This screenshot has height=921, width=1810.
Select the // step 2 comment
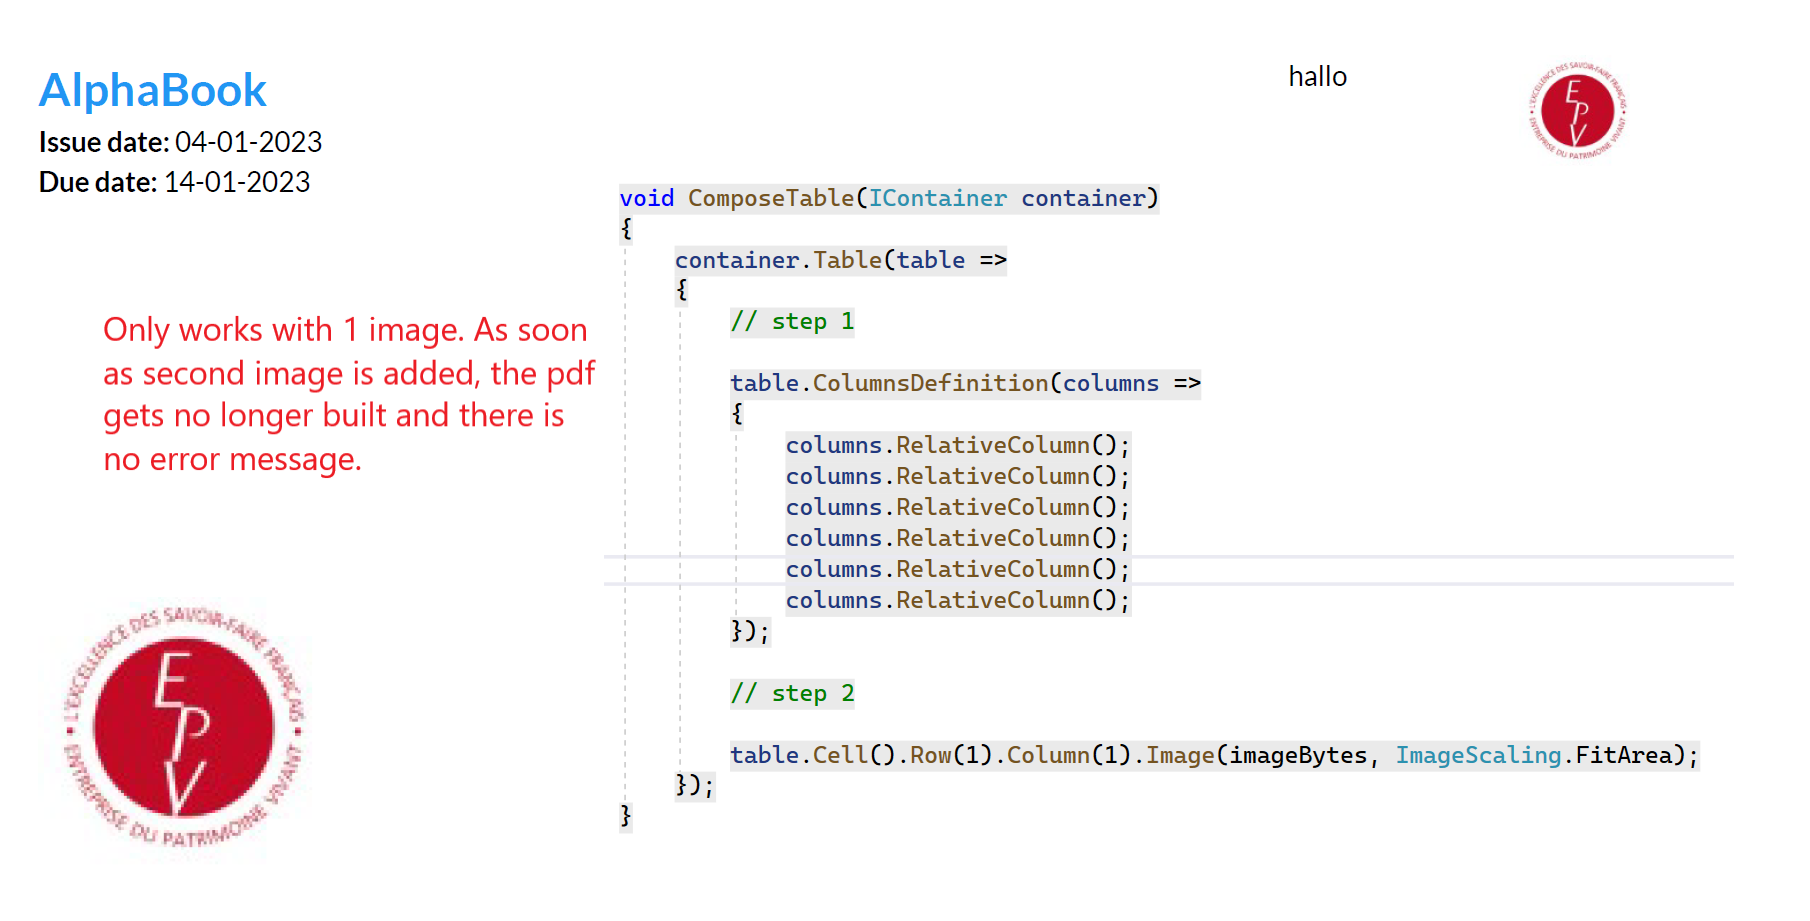(x=792, y=692)
